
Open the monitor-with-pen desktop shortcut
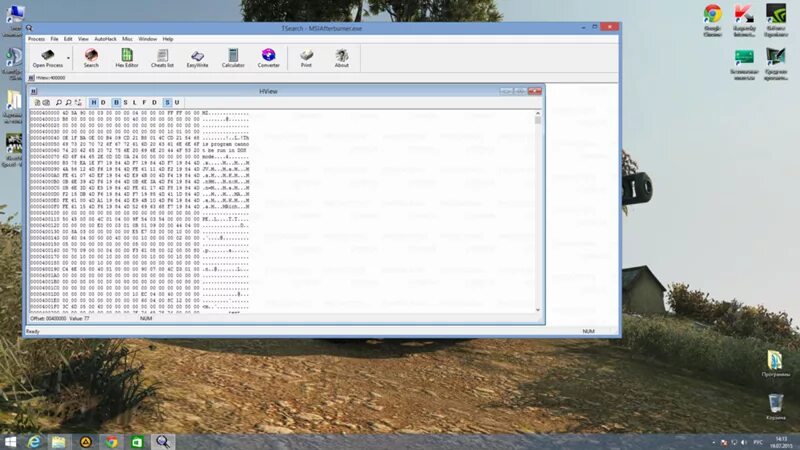776,64
